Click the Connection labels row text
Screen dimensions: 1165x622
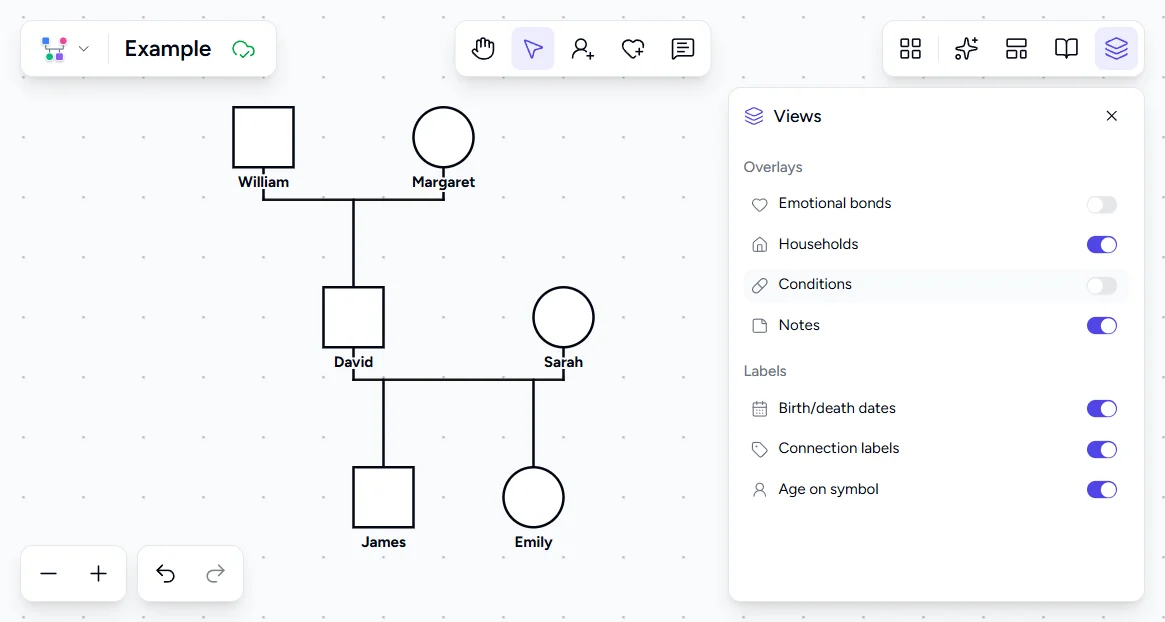[839, 448]
